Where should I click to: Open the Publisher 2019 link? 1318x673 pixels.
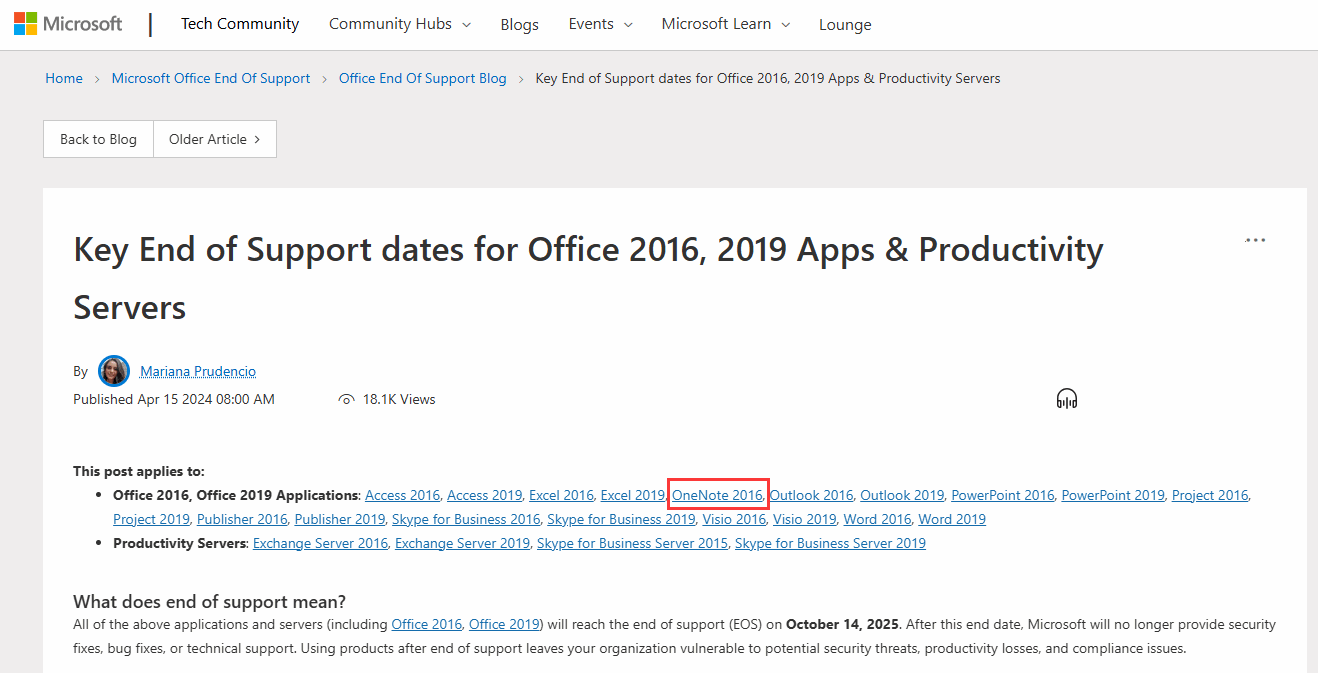[340, 519]
